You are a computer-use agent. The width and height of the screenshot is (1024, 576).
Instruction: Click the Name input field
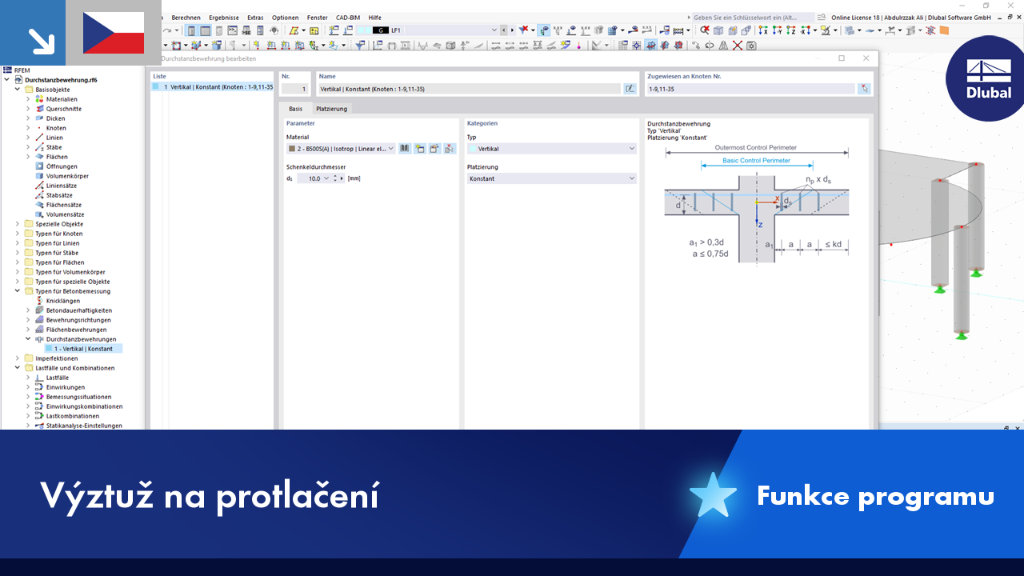point(469,89)
